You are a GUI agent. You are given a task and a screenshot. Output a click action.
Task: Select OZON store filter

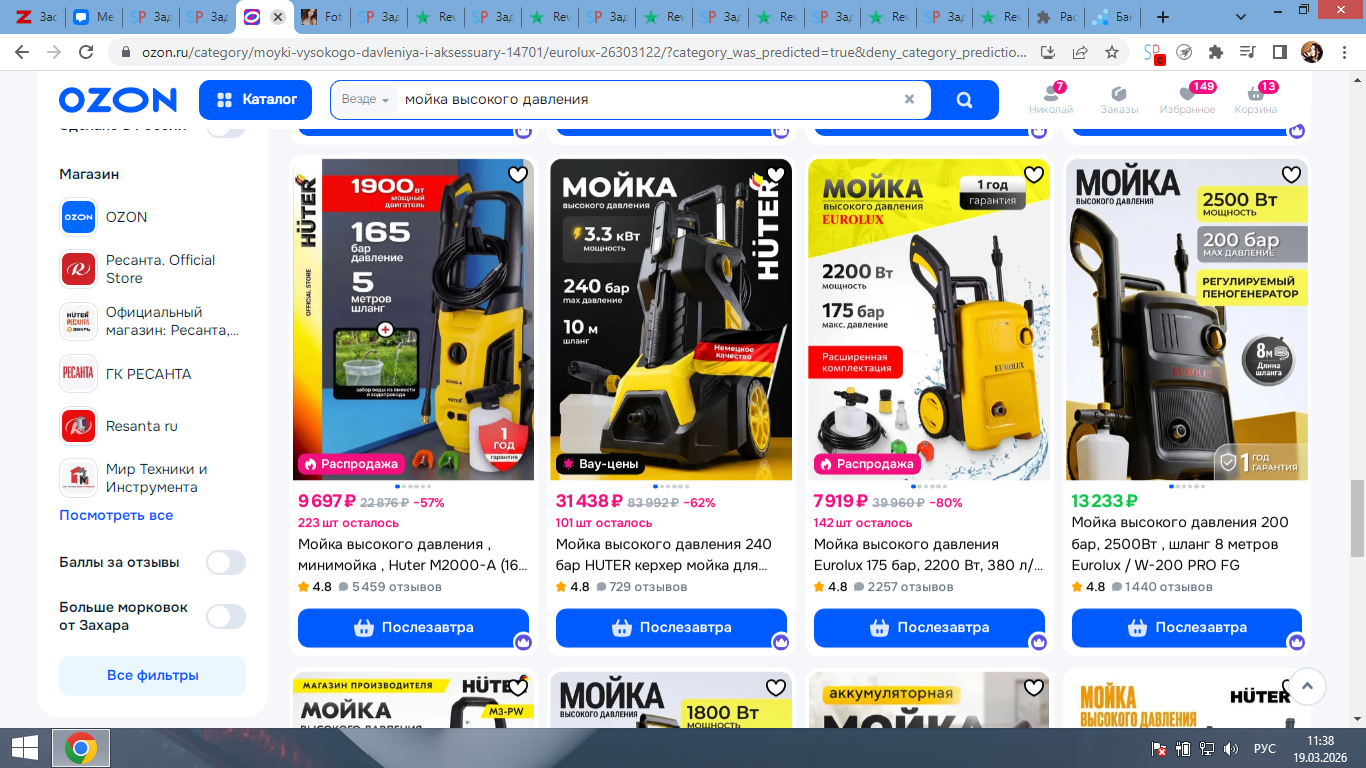(x=127, y=217)
